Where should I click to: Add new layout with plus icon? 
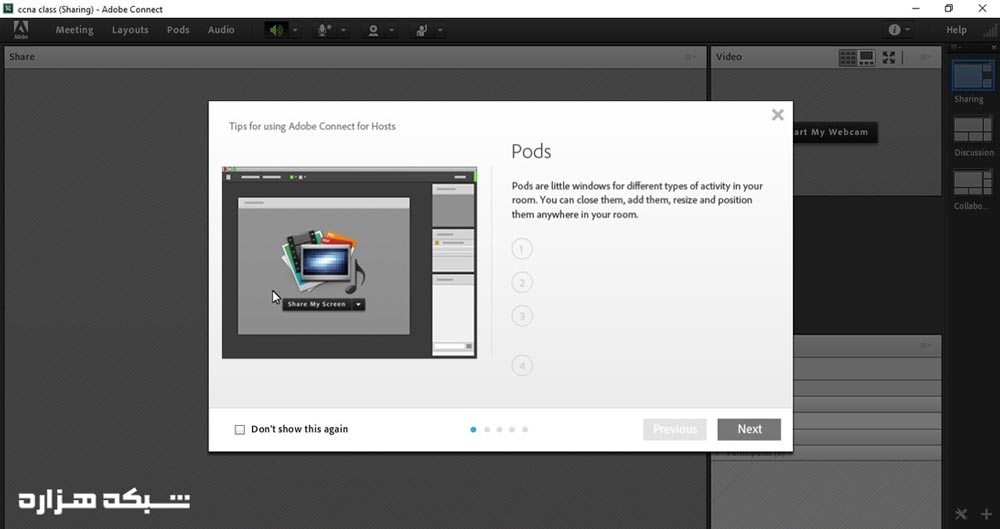(x=986, y=514)
